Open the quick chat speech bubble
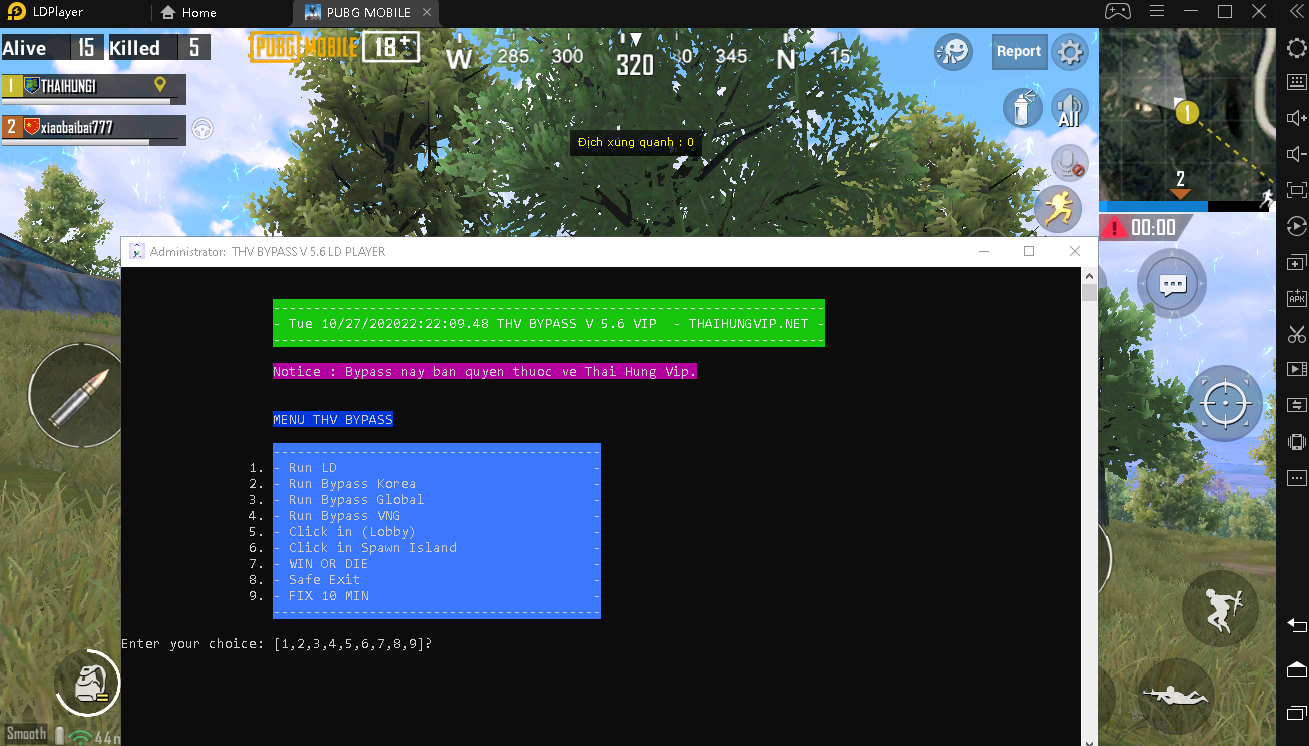The width and height of the screenshot is (1309, 746). pyautogui.click(x=1172, y=285)
